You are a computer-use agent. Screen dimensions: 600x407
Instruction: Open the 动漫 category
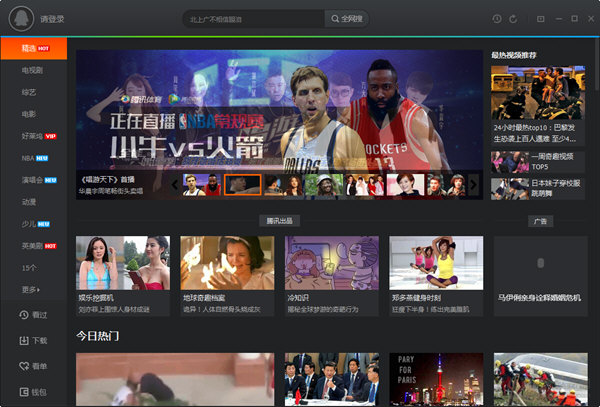pos(29,202)
